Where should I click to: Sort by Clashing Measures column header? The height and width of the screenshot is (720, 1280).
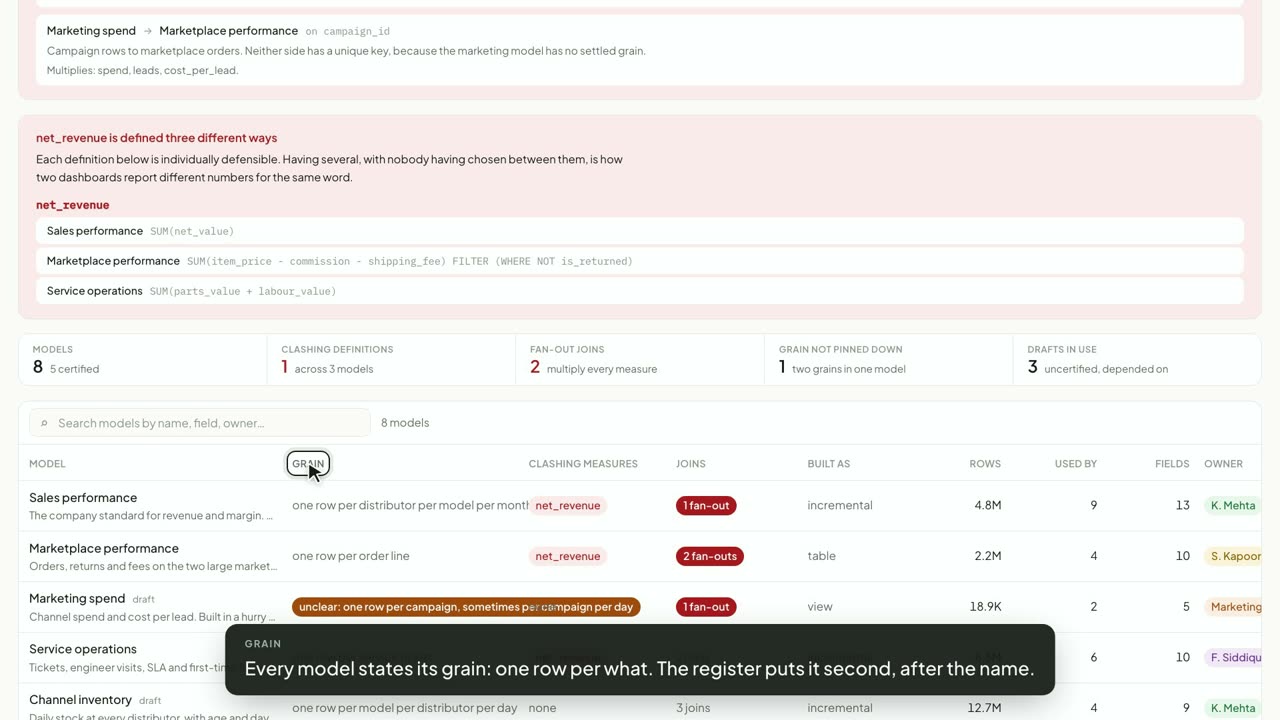(583, 464)
